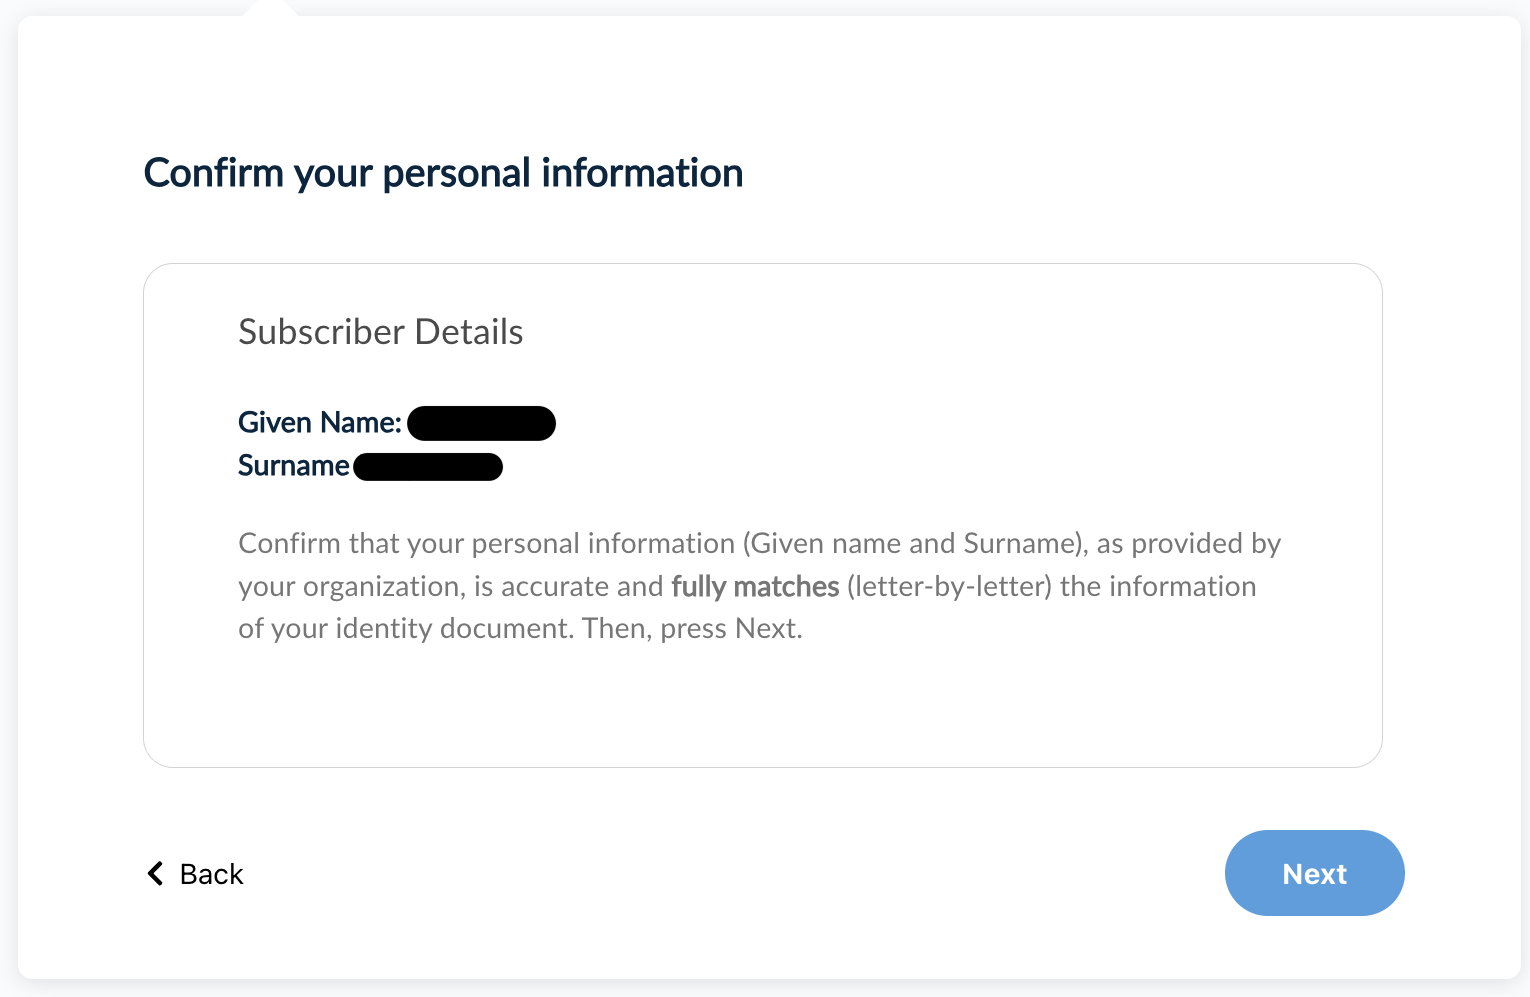Click the 'as provided by' text
The height and width of the screenshot is (997, 1530).
(x=1188, y=544)
